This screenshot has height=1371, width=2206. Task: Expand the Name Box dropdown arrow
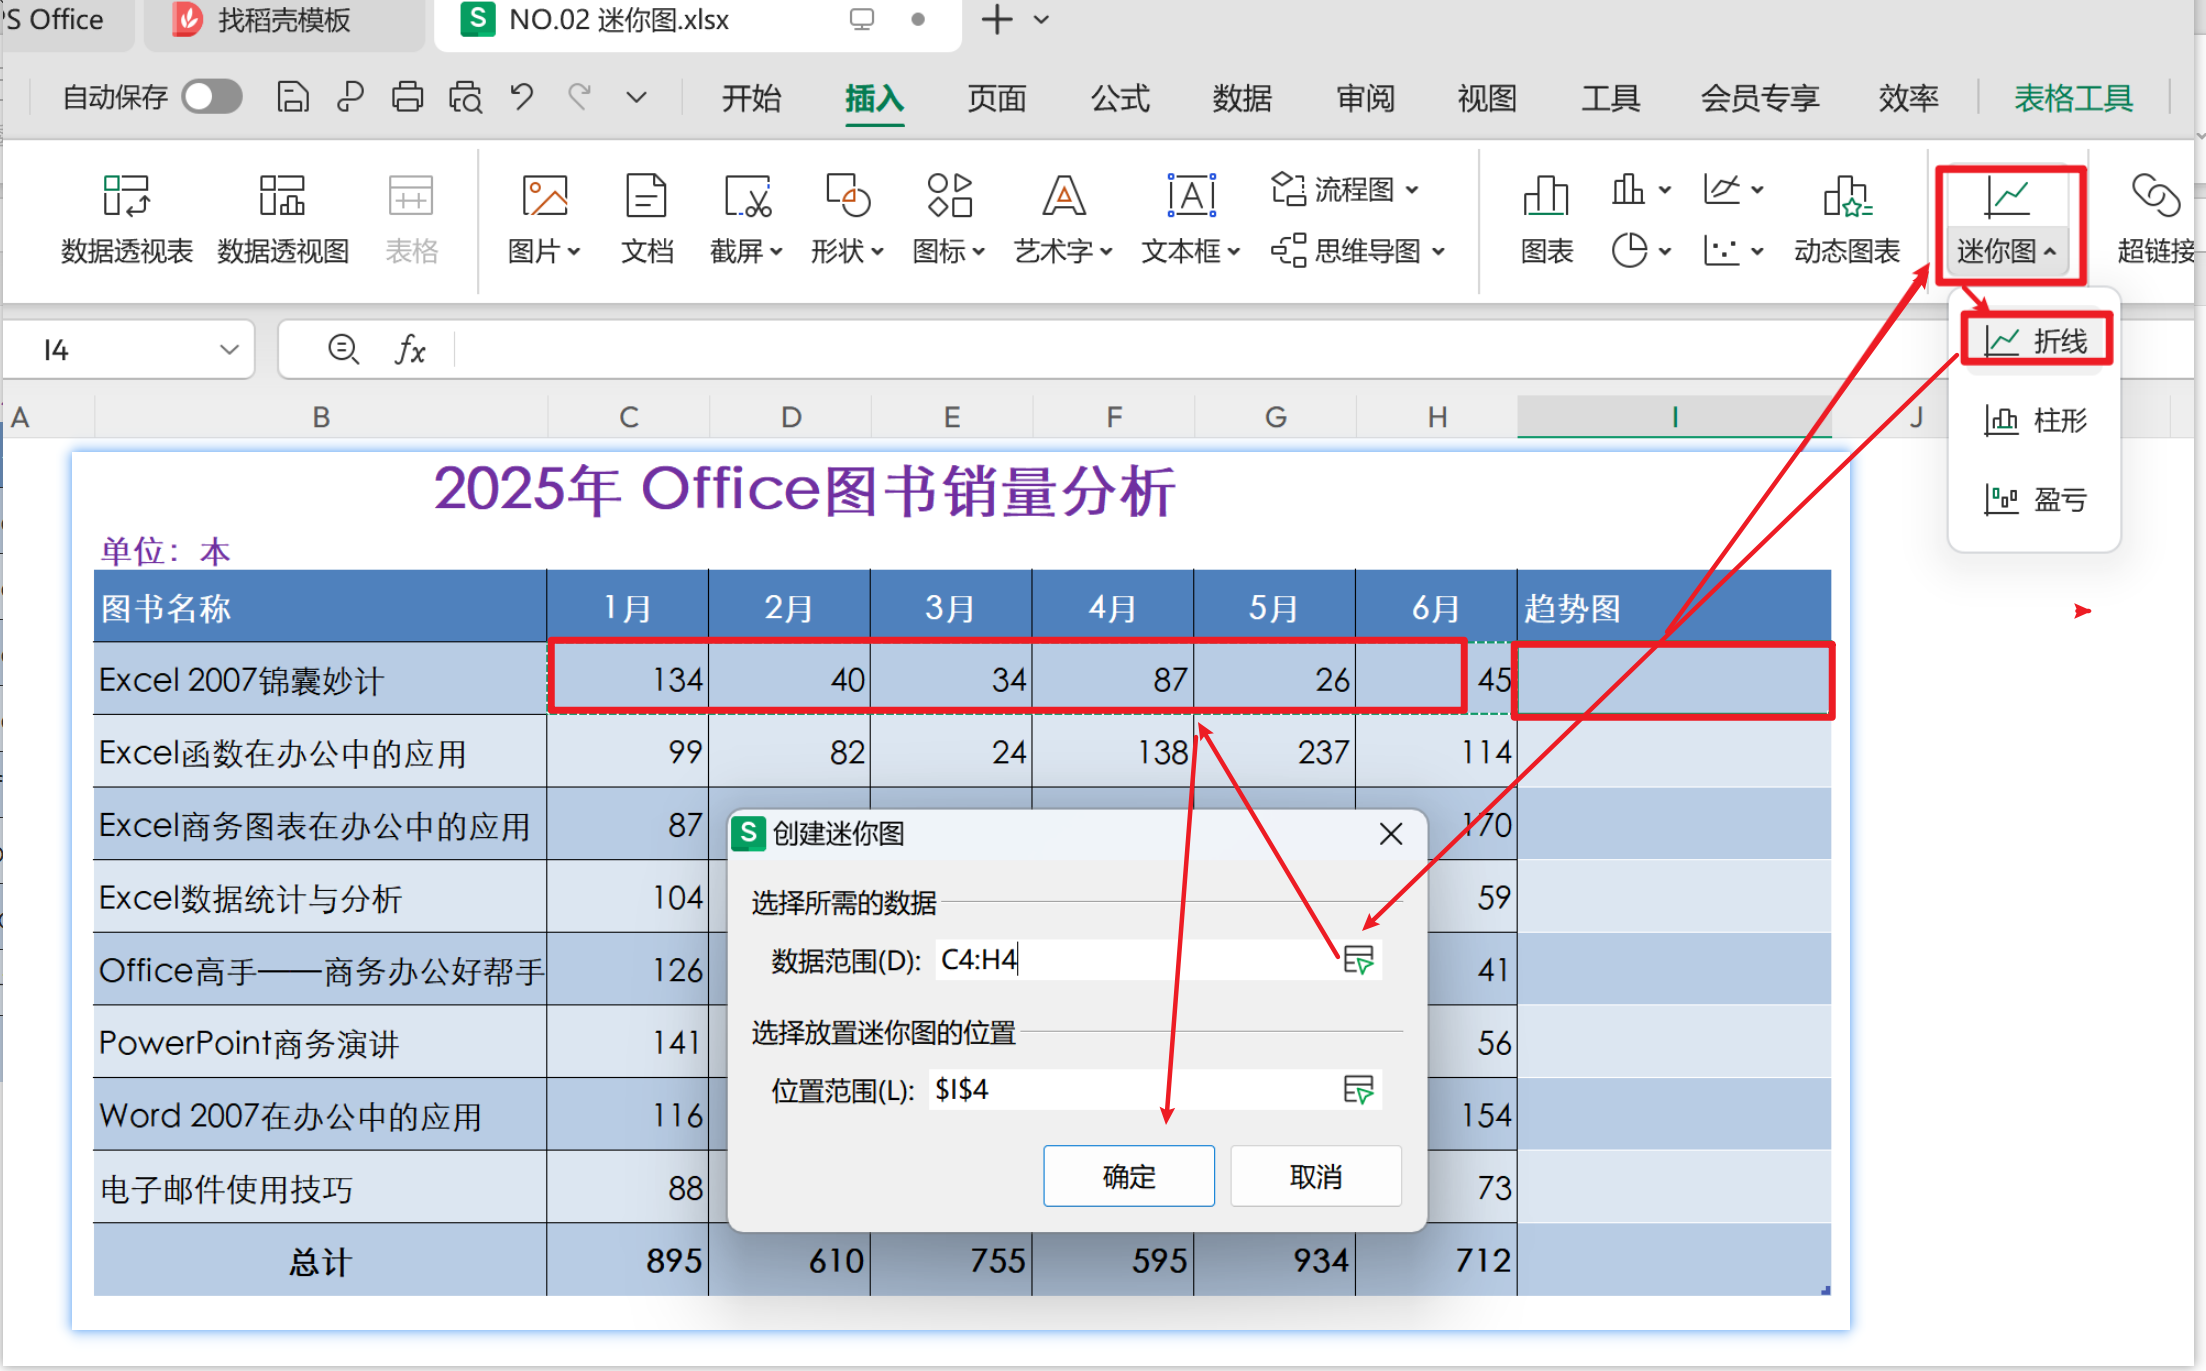point(229,349)
